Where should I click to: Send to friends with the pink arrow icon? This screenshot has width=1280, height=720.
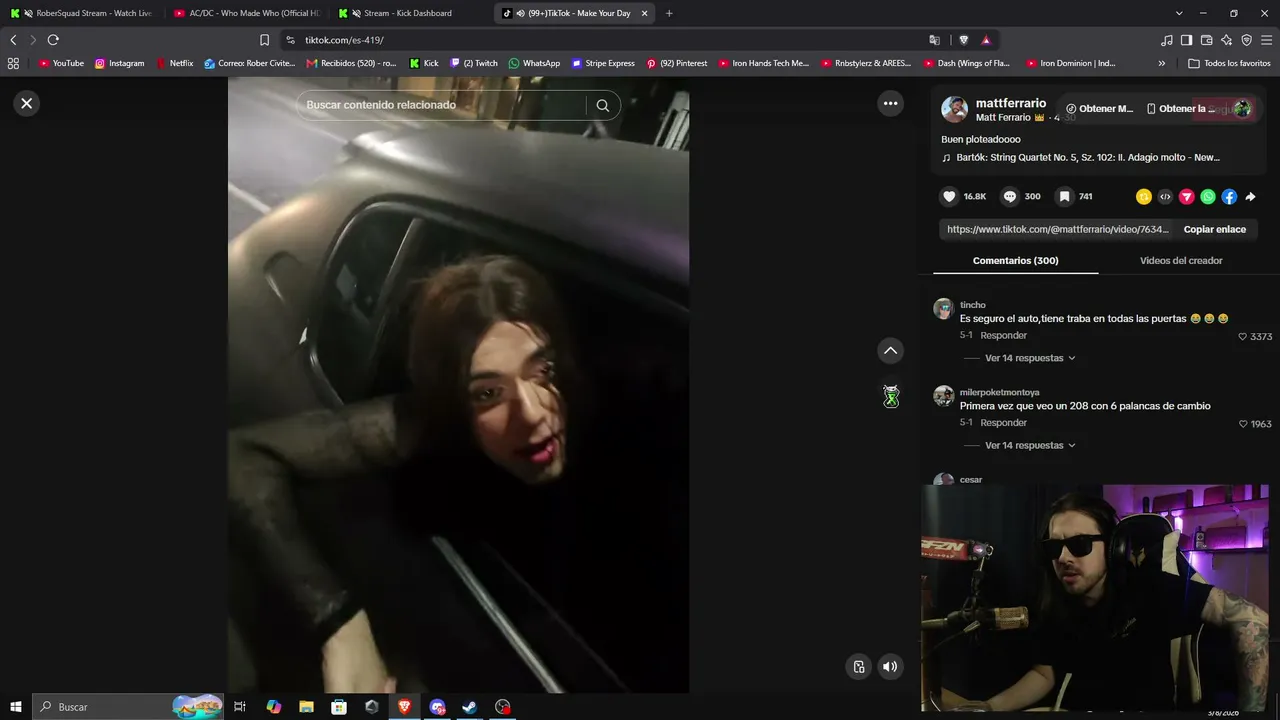tap(1187, 197)
